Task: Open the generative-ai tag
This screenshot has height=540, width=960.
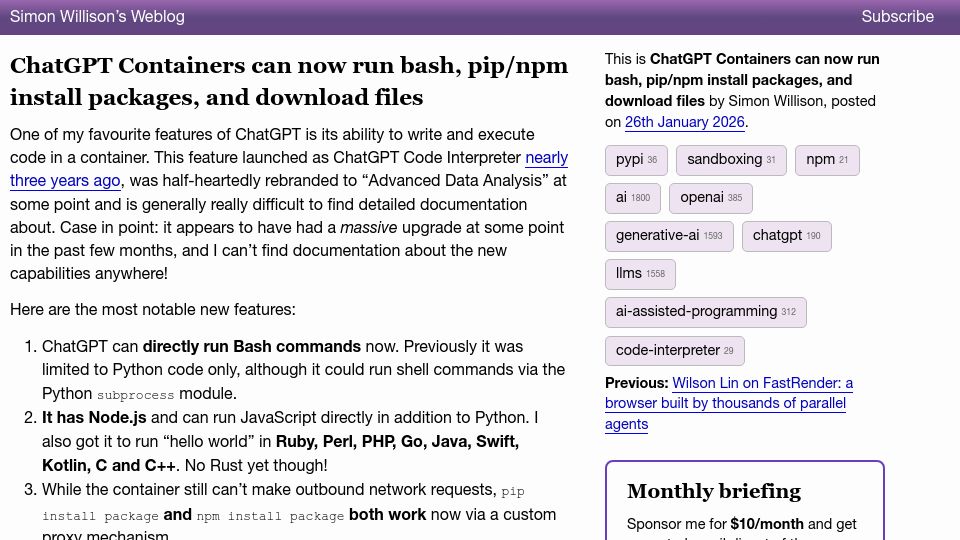Action: tap(669, 236)
